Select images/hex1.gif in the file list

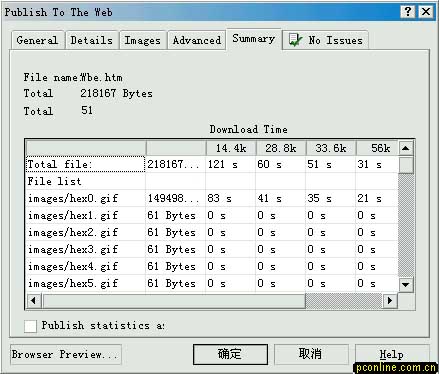tap(86, 215)
